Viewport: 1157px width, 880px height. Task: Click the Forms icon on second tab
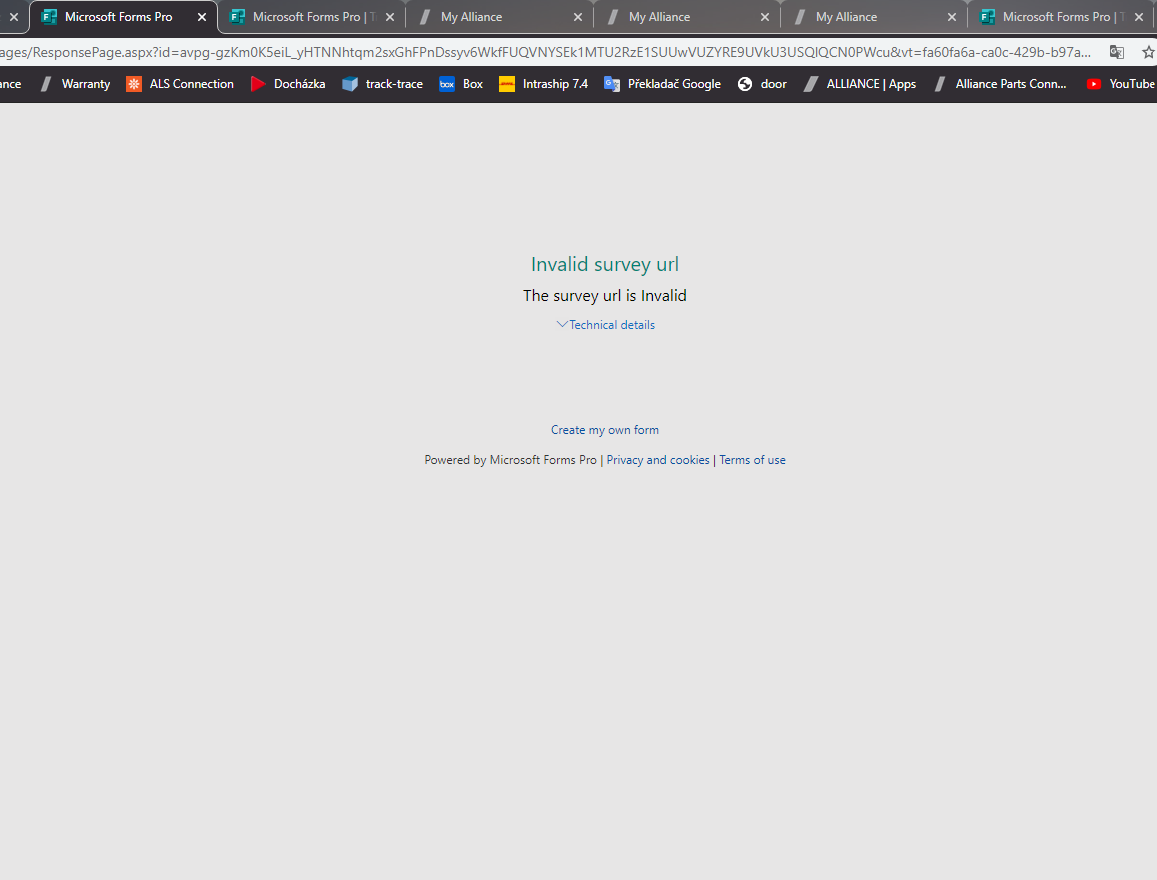pos(238,17)
